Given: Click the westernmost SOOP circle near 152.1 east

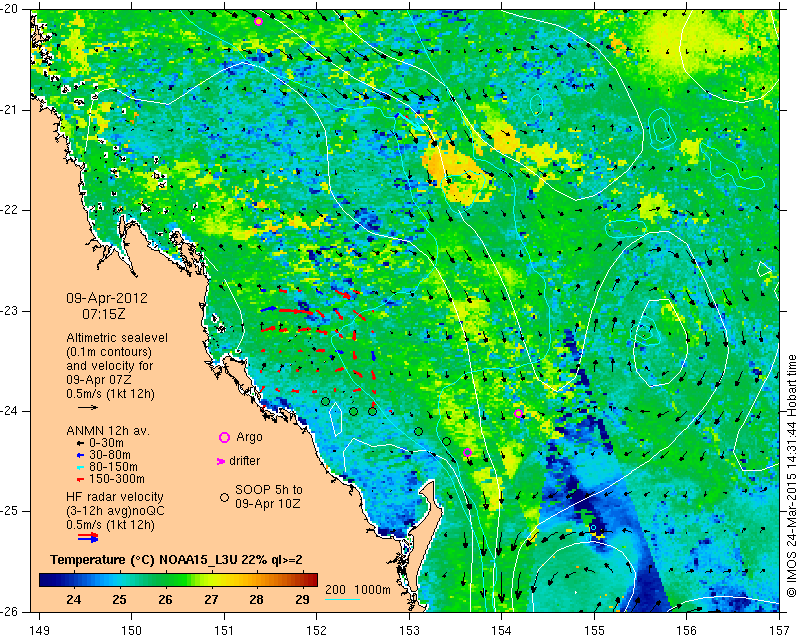Looking at the screenshot, I should [325, 402].
